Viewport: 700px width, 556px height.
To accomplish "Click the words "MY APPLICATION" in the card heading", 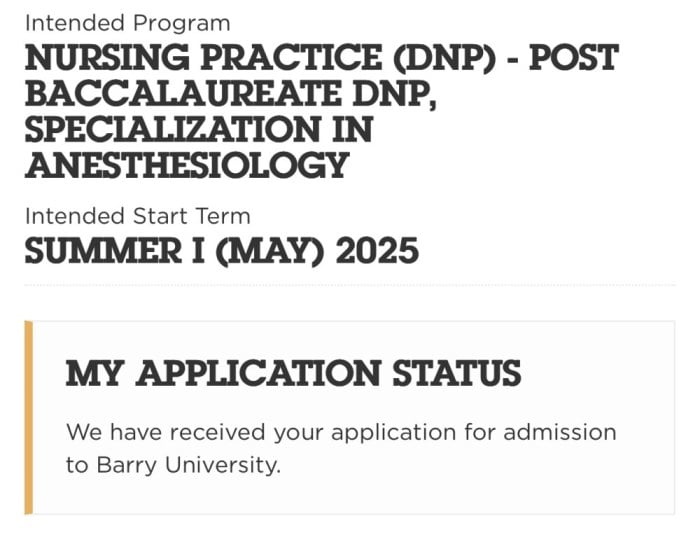I will (223, 373).
